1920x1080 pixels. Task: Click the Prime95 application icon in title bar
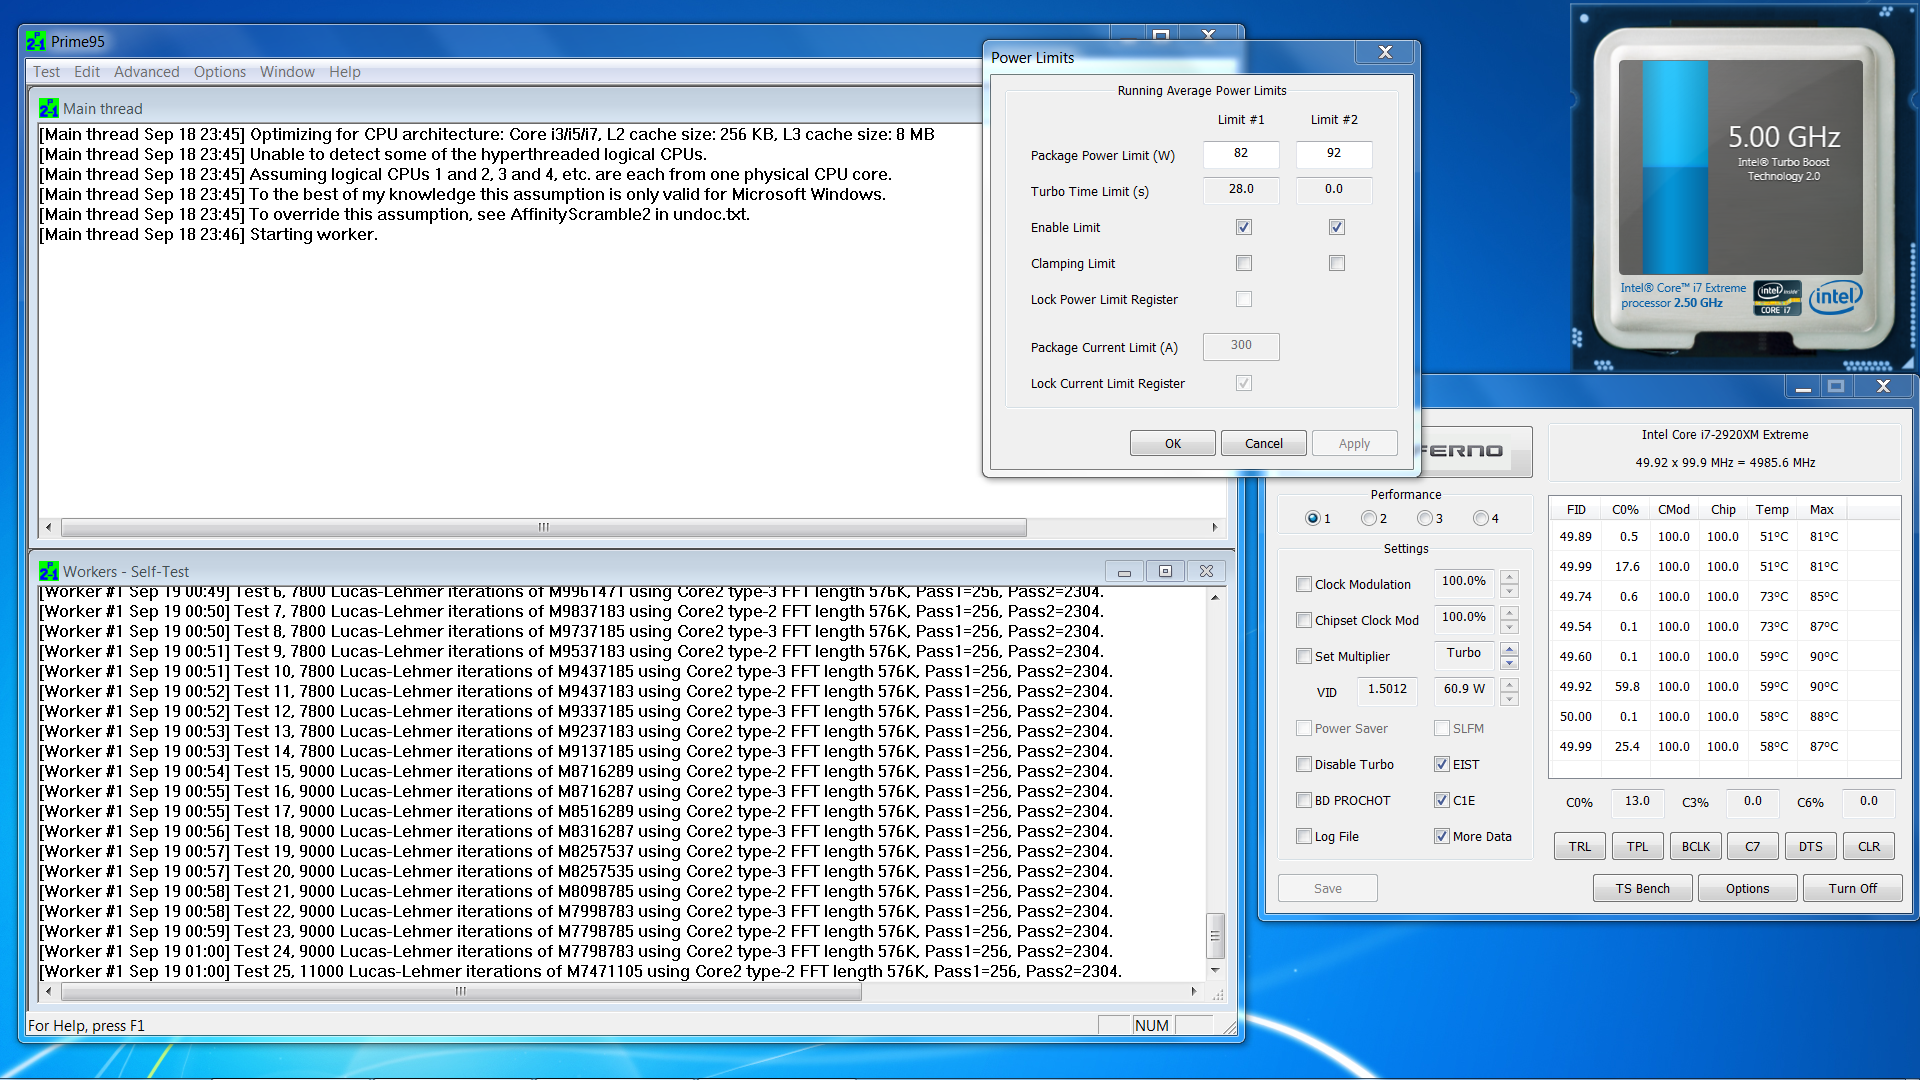point(36,42)
